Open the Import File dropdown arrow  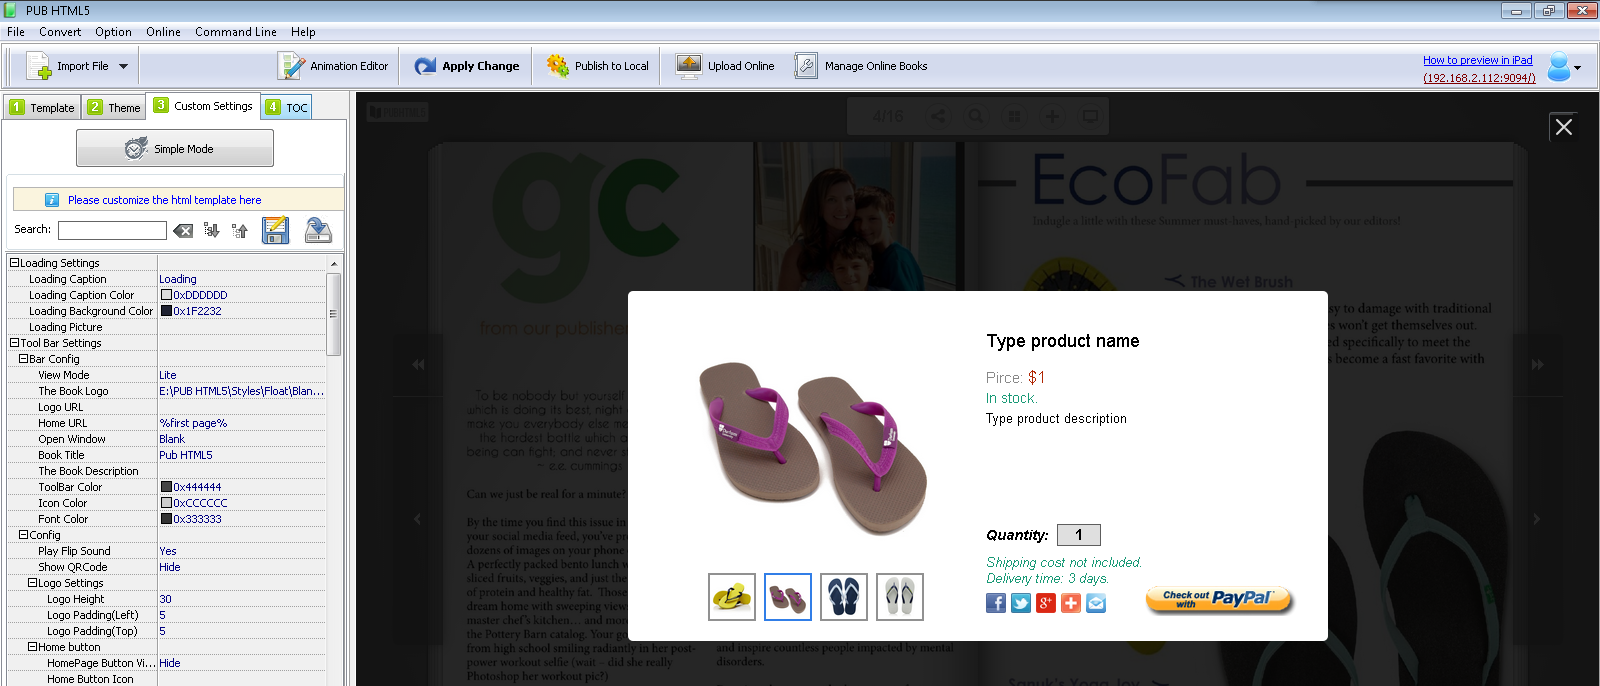[x=124, y=67]
